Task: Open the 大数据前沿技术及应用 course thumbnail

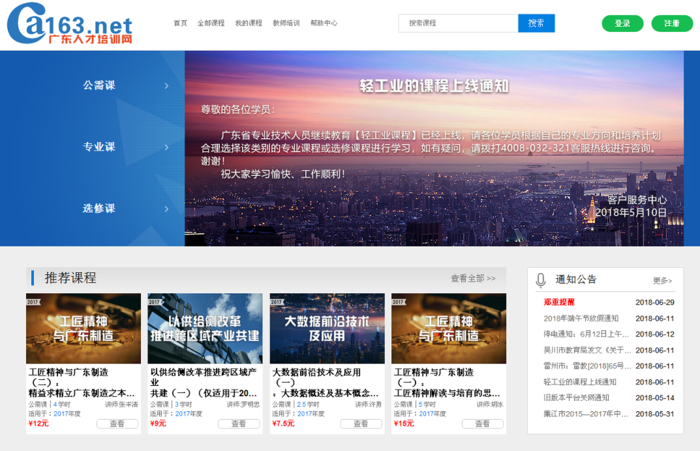Action: (x=326, y=328)
